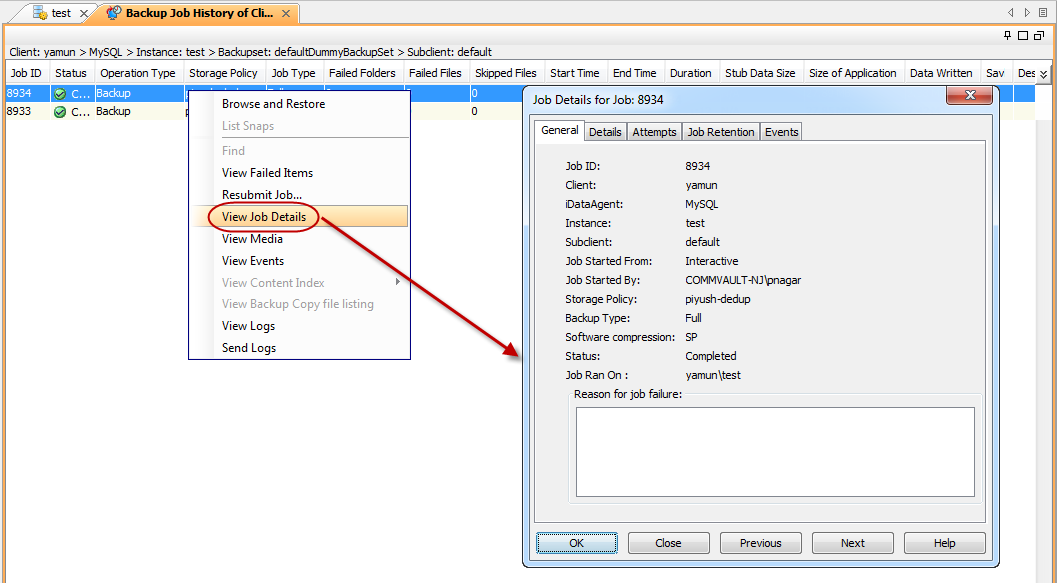Close the Backup Job History tab
This screenshot has width=1057, height=583.
pos(286,14)
